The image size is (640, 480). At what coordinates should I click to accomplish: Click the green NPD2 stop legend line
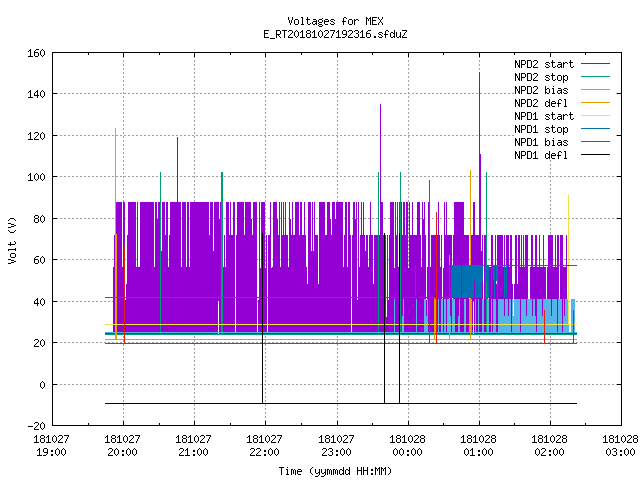595,76
